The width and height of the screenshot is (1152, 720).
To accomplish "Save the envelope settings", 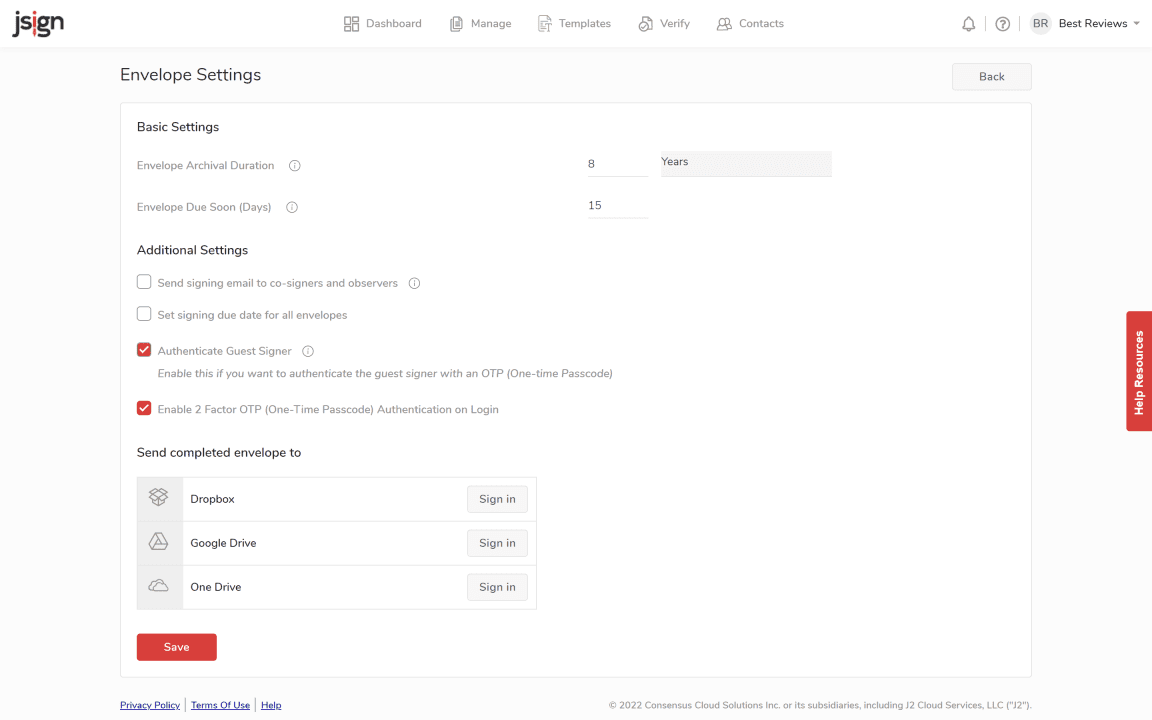I will click(176, 647).
